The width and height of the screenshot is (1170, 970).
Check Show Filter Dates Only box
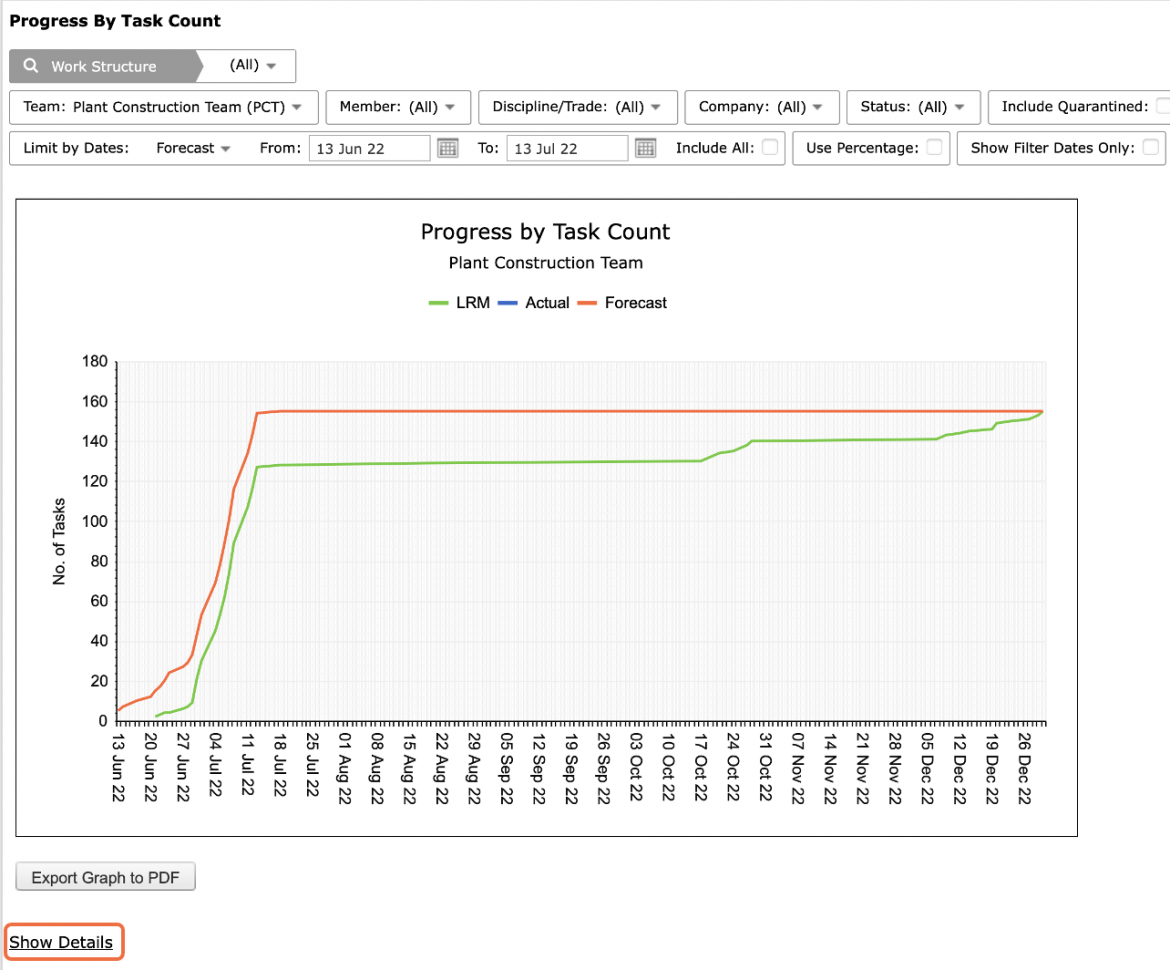pos(1151,147)
